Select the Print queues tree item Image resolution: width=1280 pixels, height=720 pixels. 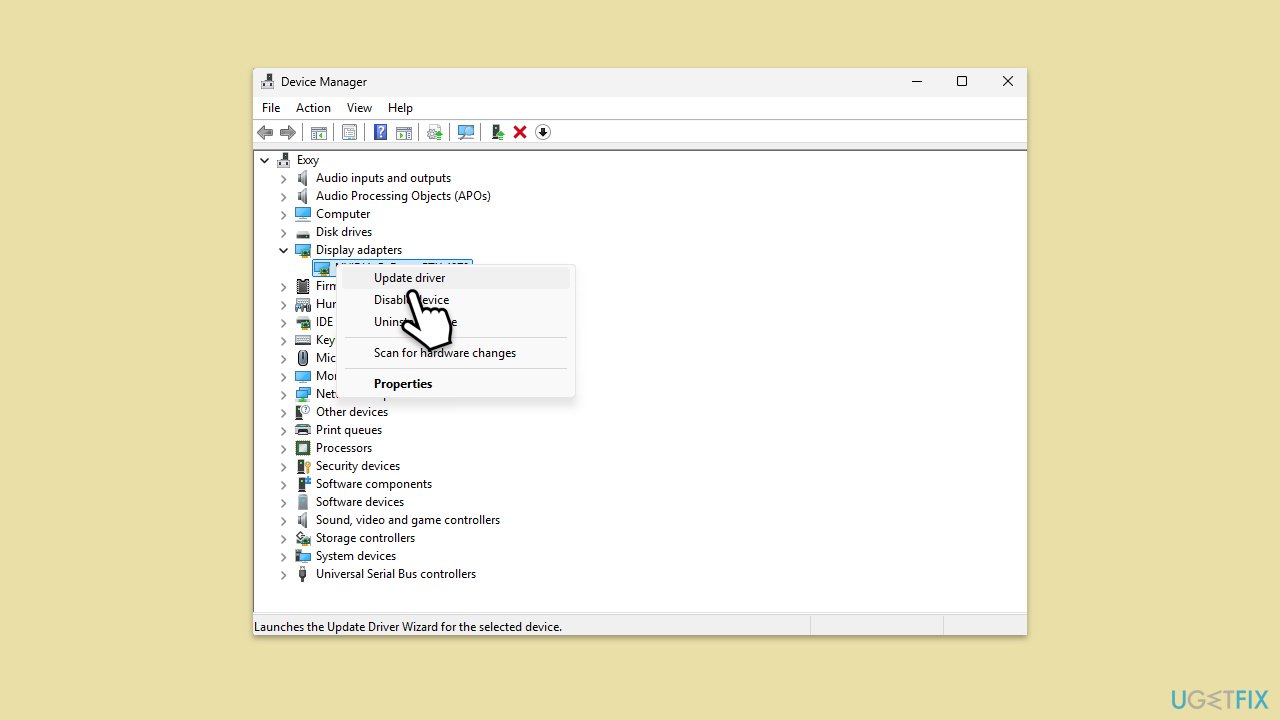(x=348, y=430)
